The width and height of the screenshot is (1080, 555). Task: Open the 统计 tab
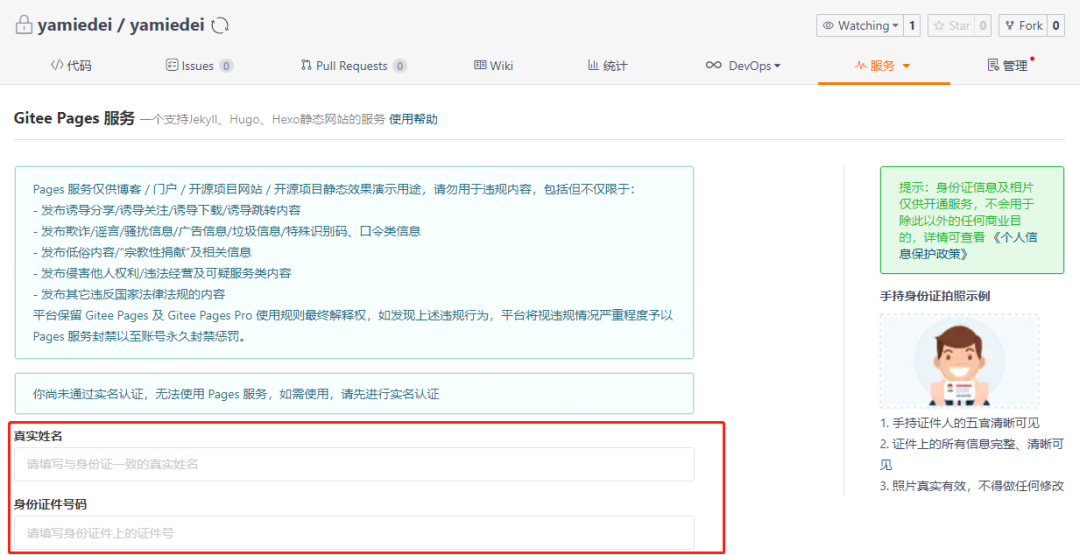(x=607, y=66)
